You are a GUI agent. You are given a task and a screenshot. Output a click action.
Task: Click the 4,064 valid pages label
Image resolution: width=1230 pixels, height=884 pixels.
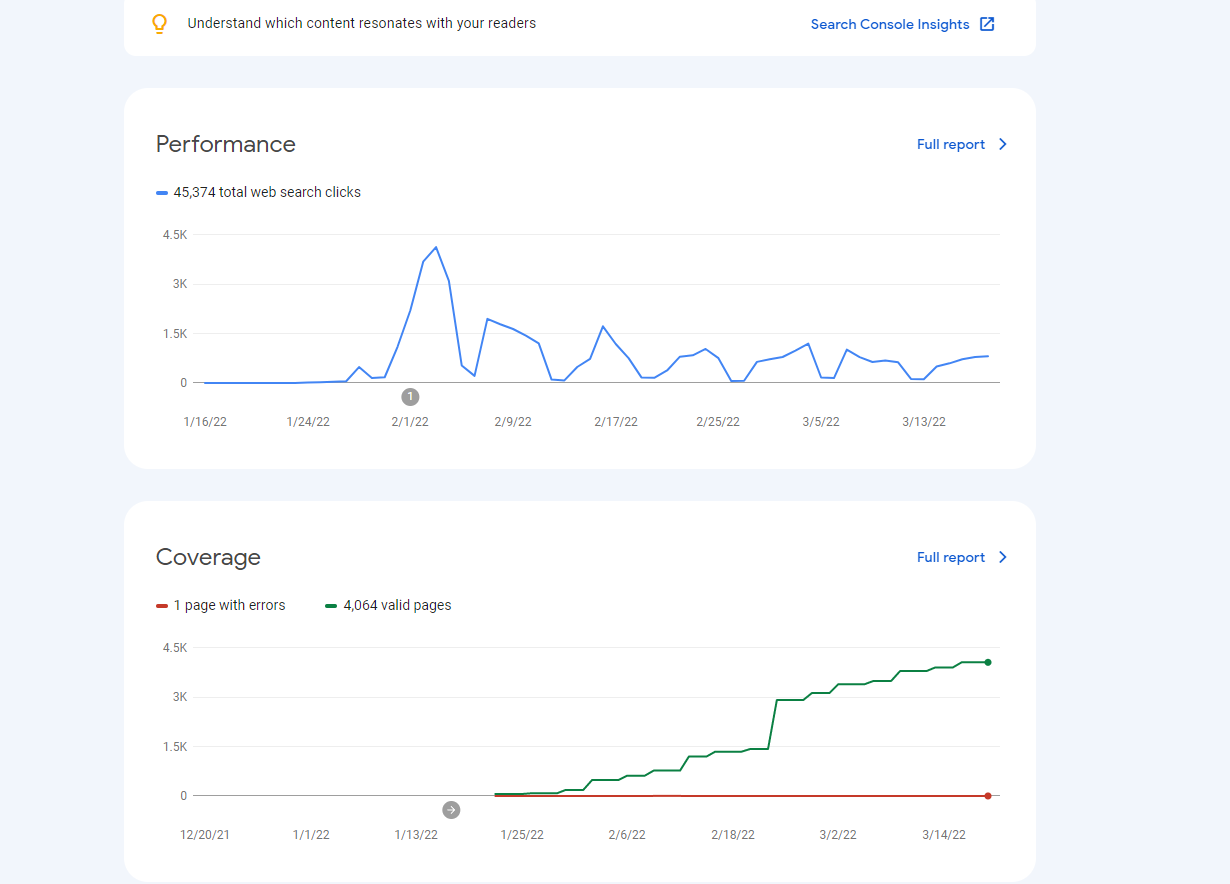397,605
